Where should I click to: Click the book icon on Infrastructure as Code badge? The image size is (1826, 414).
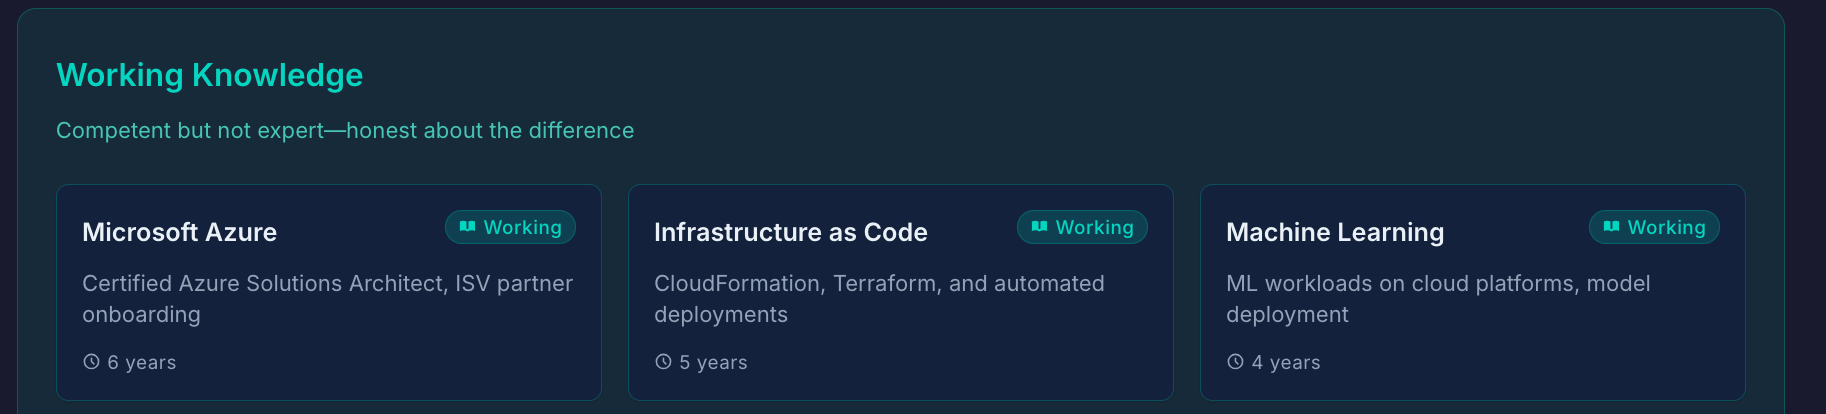tap(1039, 227)
